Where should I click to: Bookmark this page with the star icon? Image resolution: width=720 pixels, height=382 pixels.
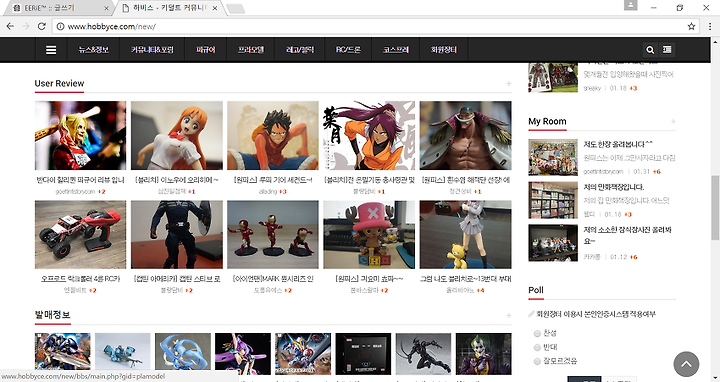click(691, 26)
